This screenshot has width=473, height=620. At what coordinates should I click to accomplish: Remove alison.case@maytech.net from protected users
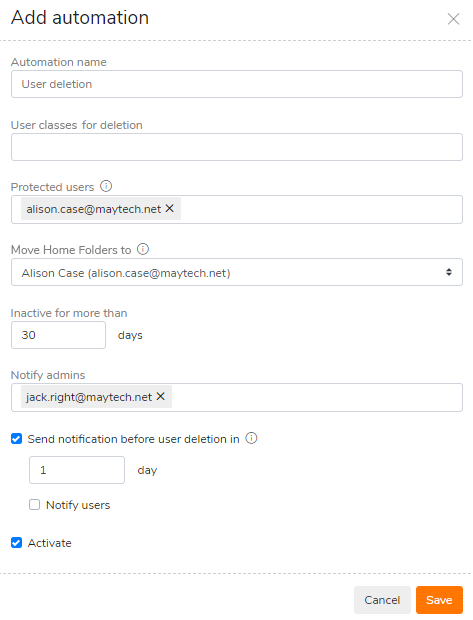(x=170, y=208)
